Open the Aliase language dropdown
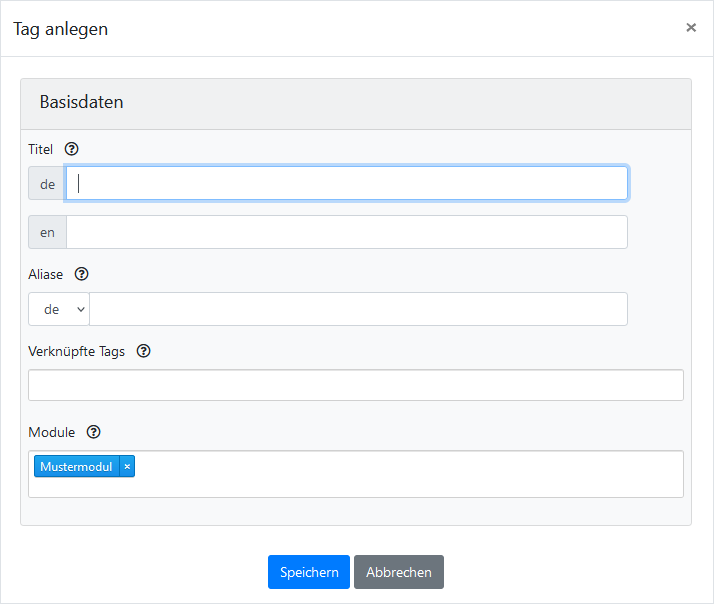This screenshot has height=604, width=714. 59,310
